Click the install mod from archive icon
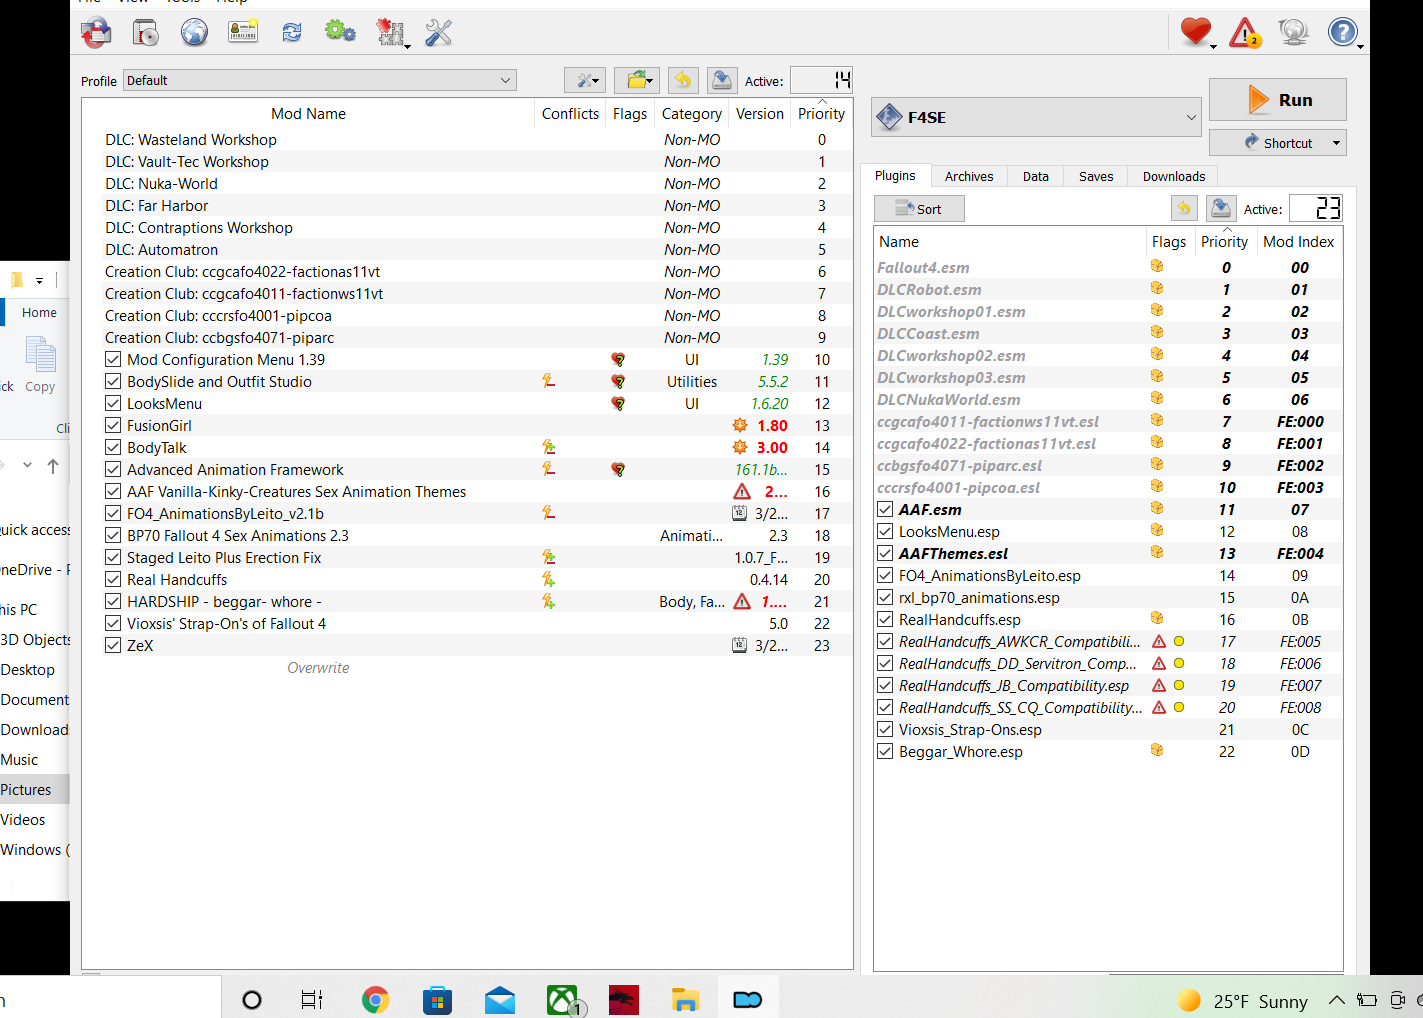The width and height of the screenshot is (1423, 1018). pyautogui.click(x=145, y=33)
